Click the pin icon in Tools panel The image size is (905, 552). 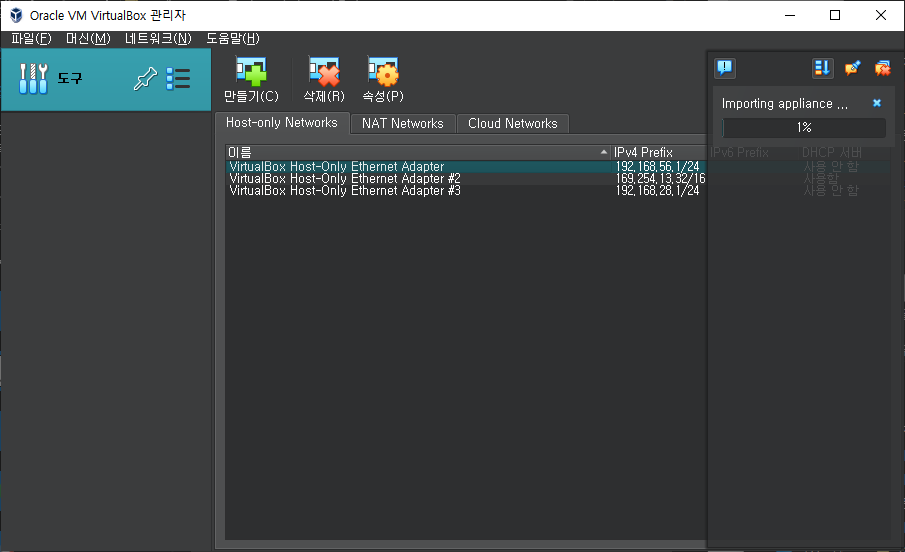coord(145,79)
